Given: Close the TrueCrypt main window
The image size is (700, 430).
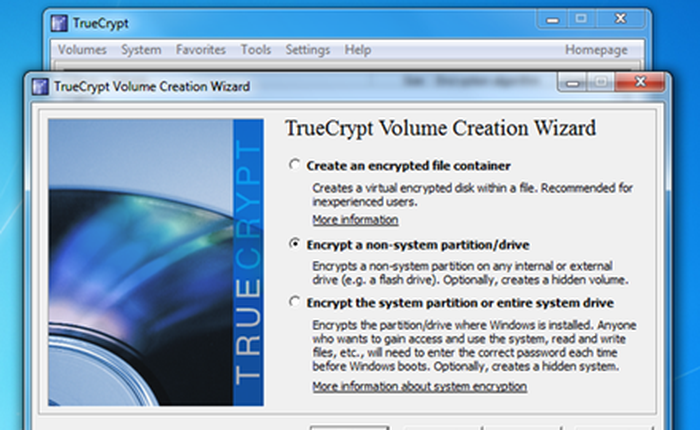Looking at the screenshot, I should [x=621, y=19].
